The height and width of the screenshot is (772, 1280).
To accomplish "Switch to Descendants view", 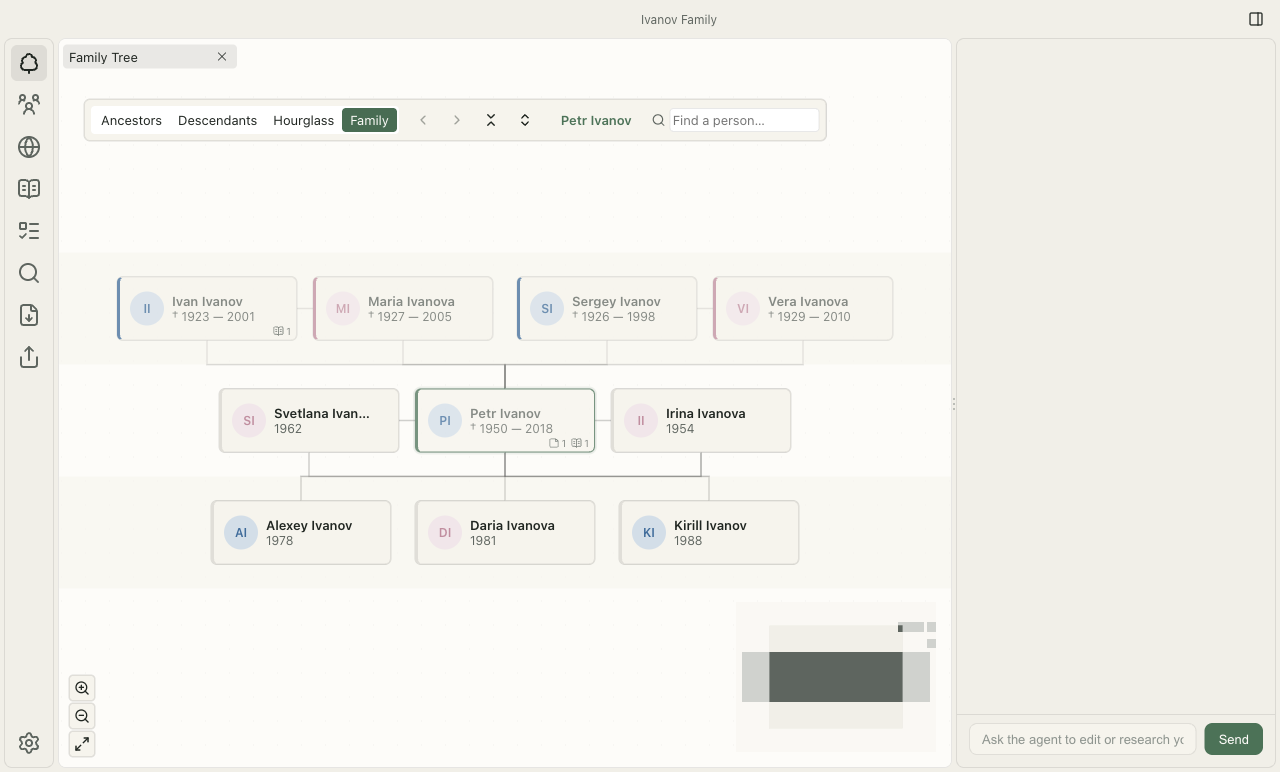I will point(217,120).
